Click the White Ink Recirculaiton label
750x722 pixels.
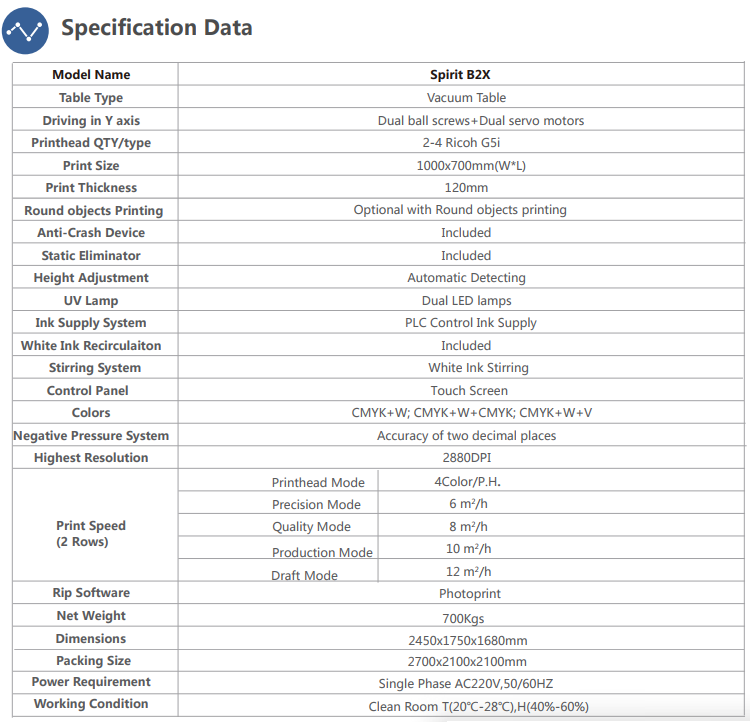(91, 345)
